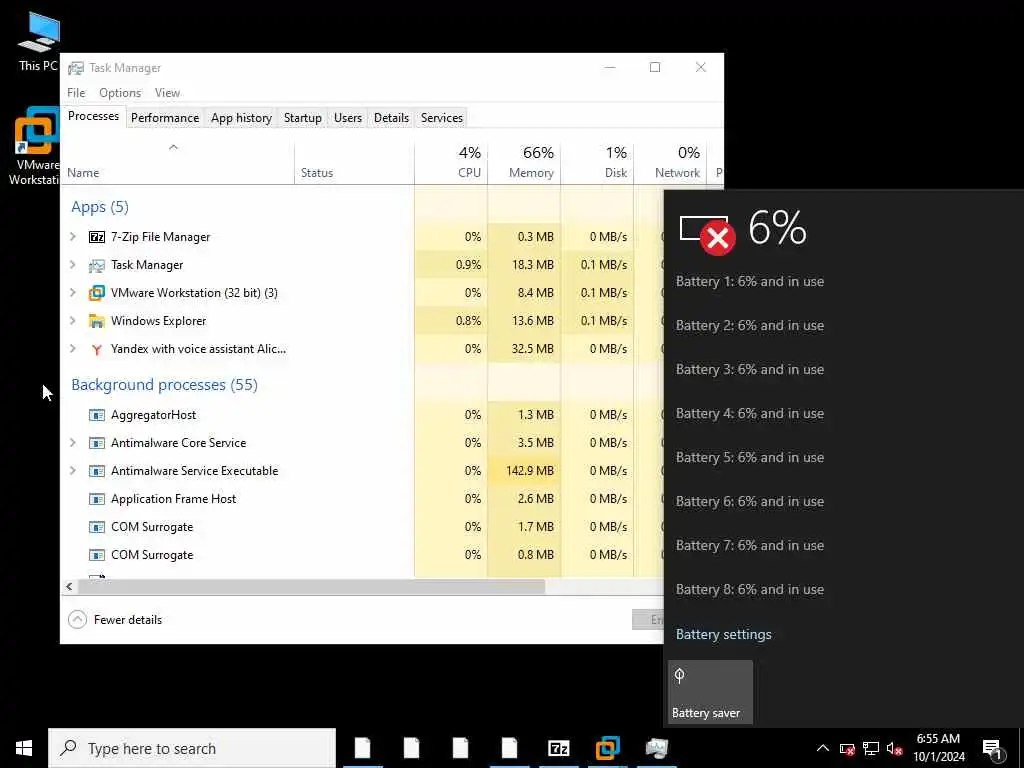
Task: Click the Application Frame Host icon
Action: (x=97, y=500)
